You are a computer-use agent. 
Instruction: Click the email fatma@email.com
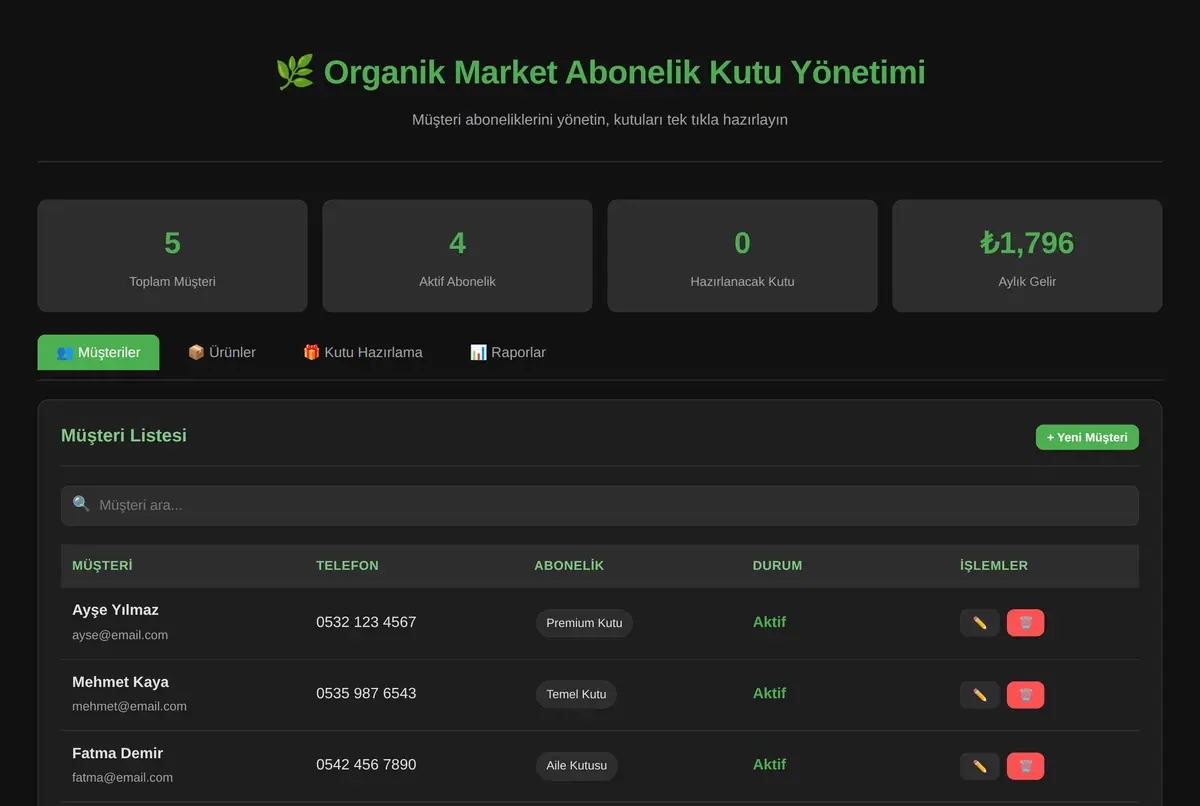coord(122,777)
